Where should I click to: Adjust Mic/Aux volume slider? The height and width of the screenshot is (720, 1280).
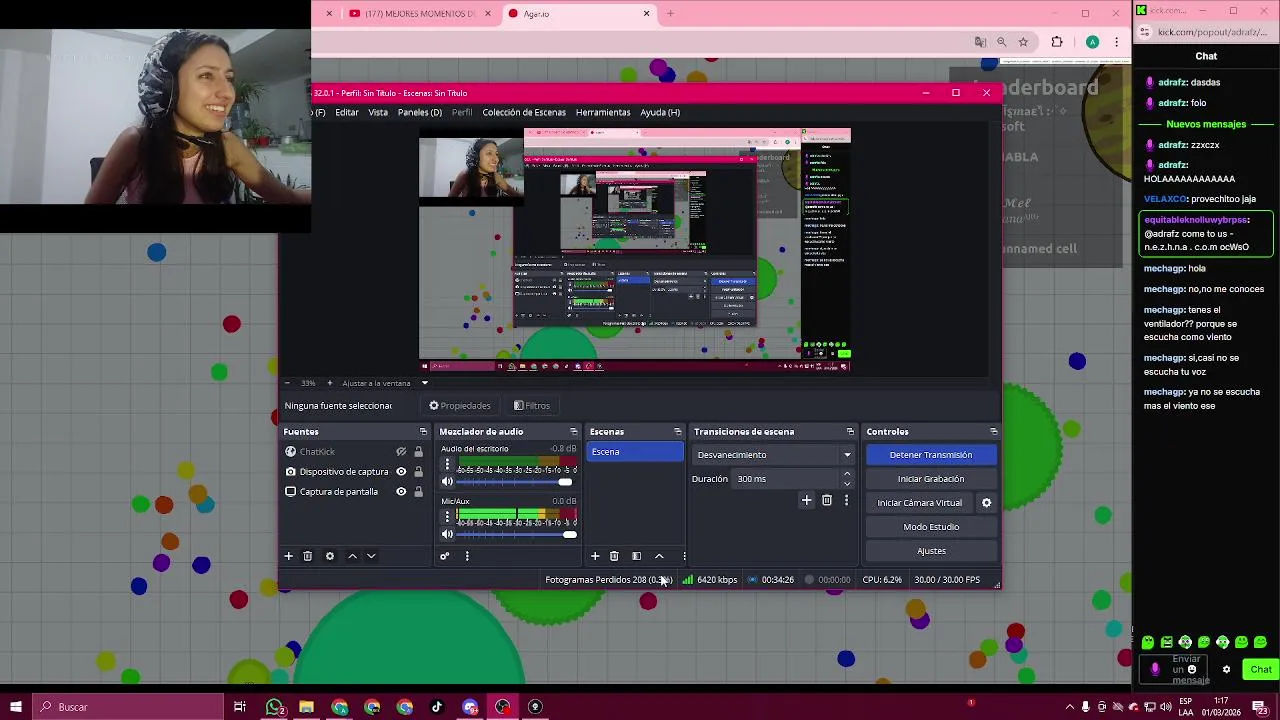(x=517, y=535)
